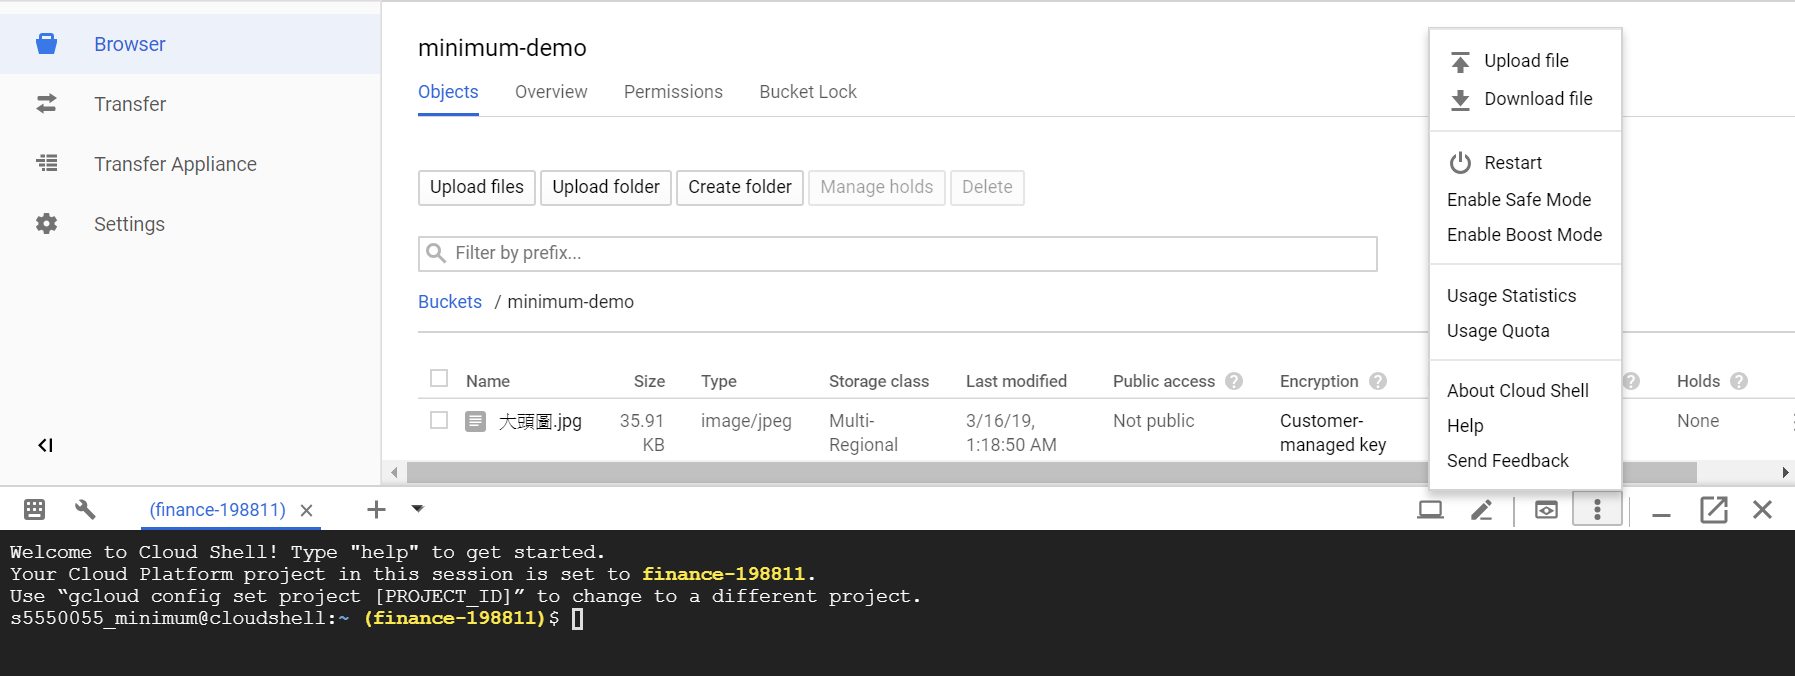This screenshot has width=1795, height=676.
Task: Click the Transfer Appliance list icon
Action: tap(46, 163)
